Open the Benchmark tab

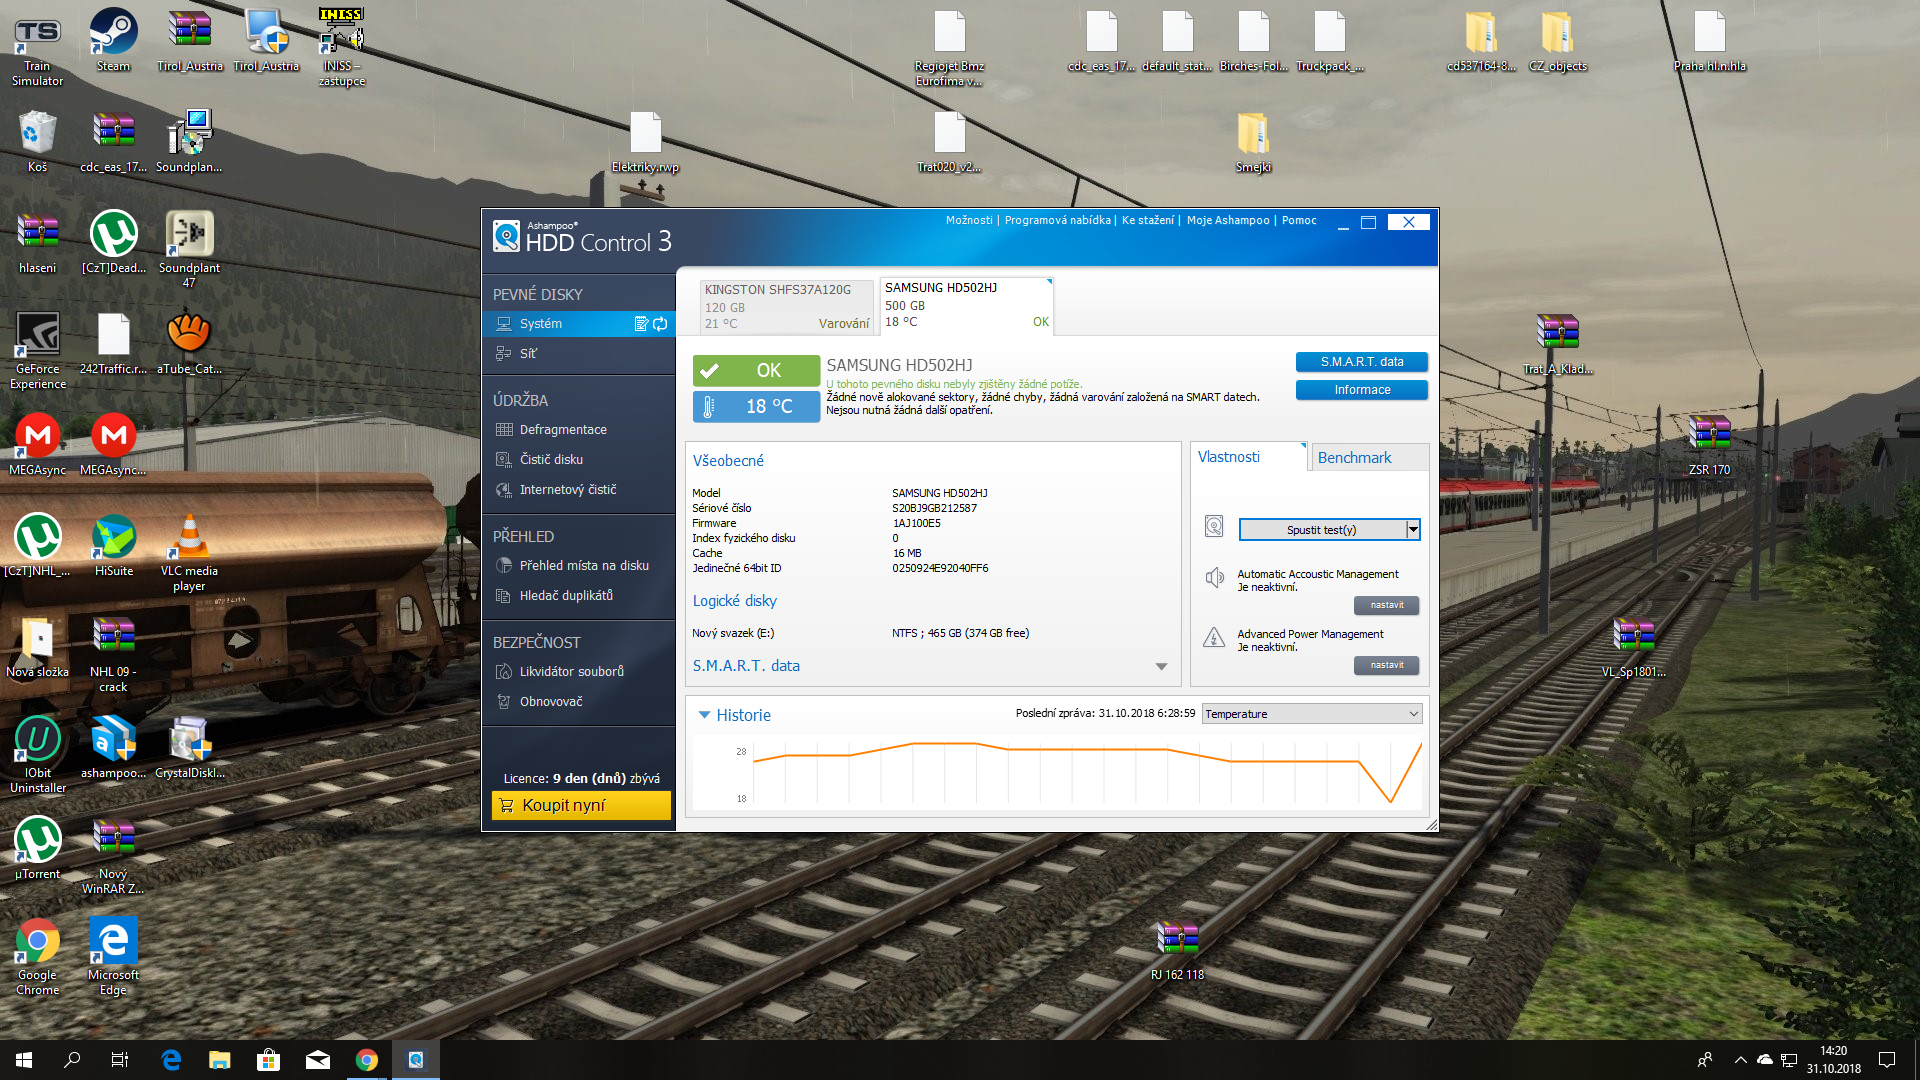click(x=1369, y=457)
